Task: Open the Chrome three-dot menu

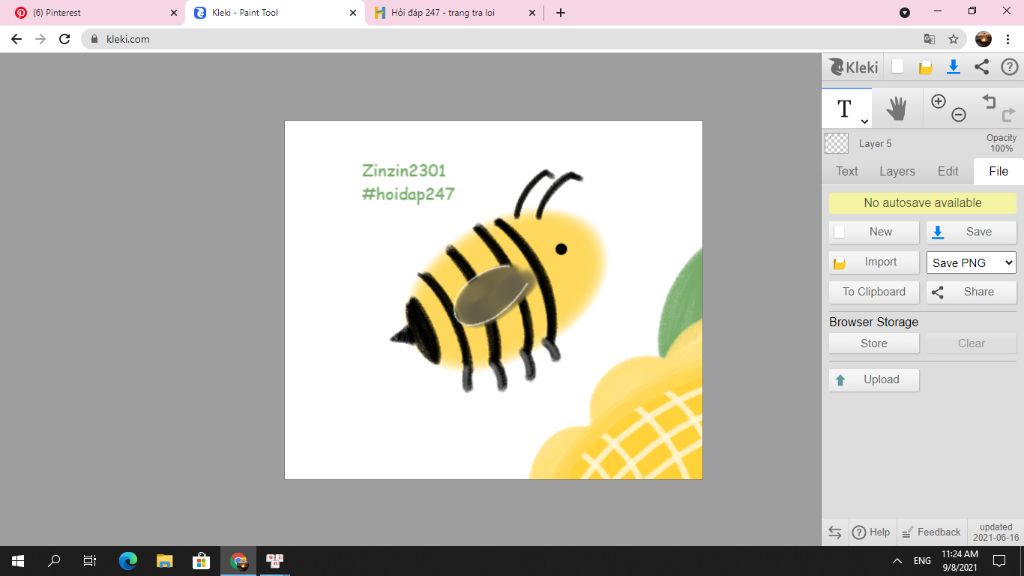Action: pos(1008,39)
